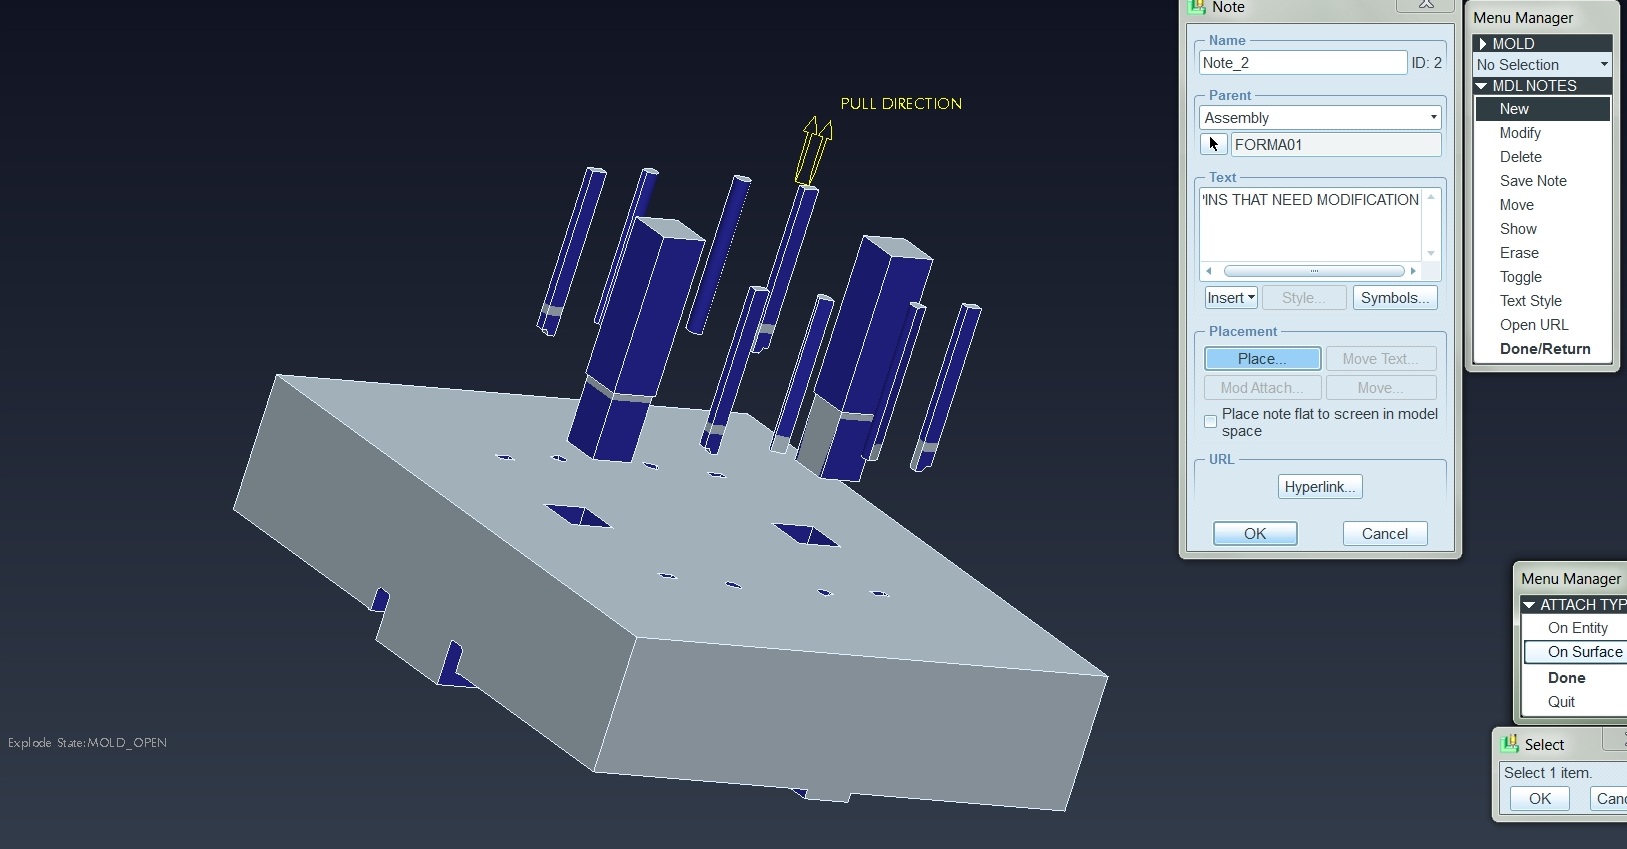Screen dimensions: 1627x849
Task: Click the Hyperlink... button
Action: point(1320,487)
